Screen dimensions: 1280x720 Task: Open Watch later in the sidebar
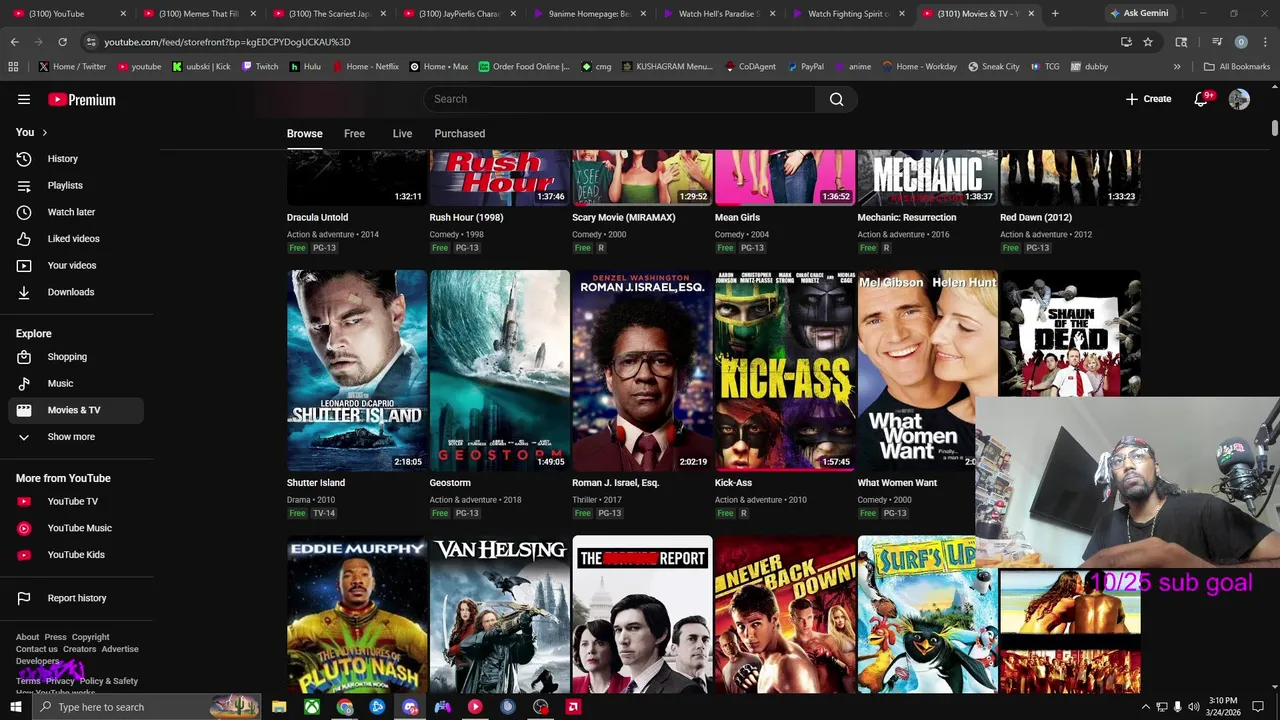click(x=76, y=212)
